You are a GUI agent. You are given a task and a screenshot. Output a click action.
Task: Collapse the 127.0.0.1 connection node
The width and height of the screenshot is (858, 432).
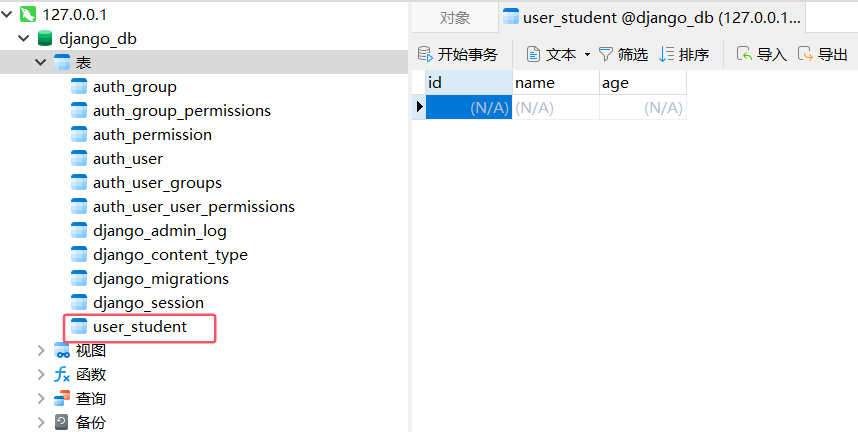9,15
